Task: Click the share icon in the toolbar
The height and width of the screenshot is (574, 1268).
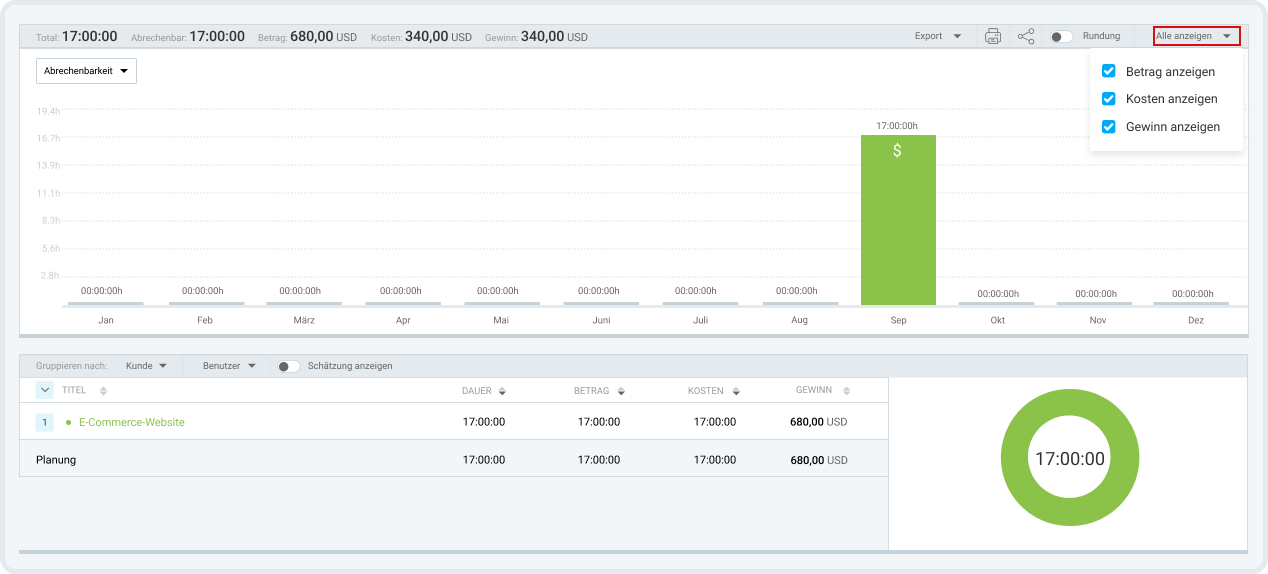Action: (x=1026, y=36)
